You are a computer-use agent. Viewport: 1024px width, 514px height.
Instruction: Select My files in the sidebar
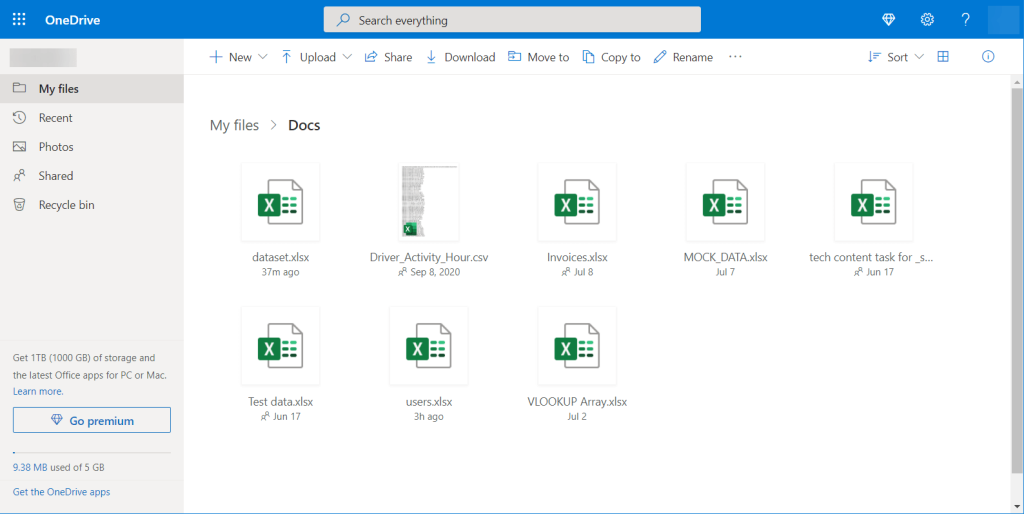(91, 89)
